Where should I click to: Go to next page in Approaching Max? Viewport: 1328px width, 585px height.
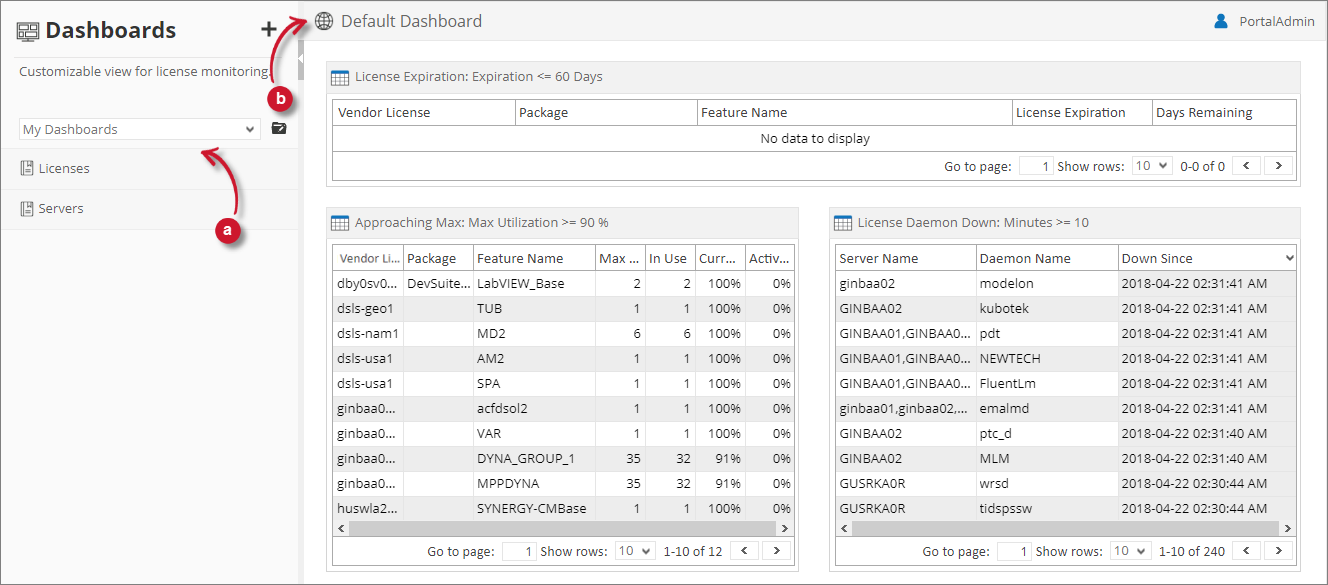click(x=777, y=551)
